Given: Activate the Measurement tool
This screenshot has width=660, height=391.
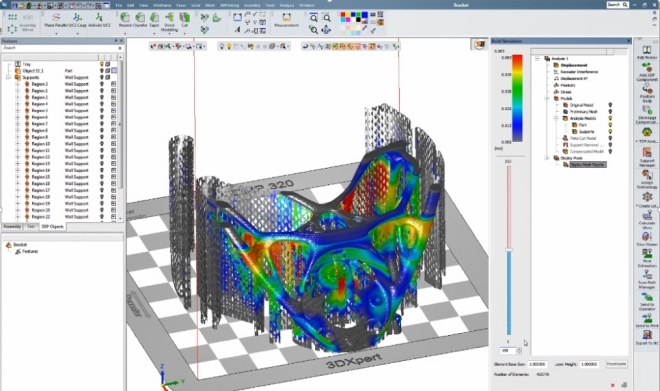Looking at the screenshot, I should [x=287, y=20].
